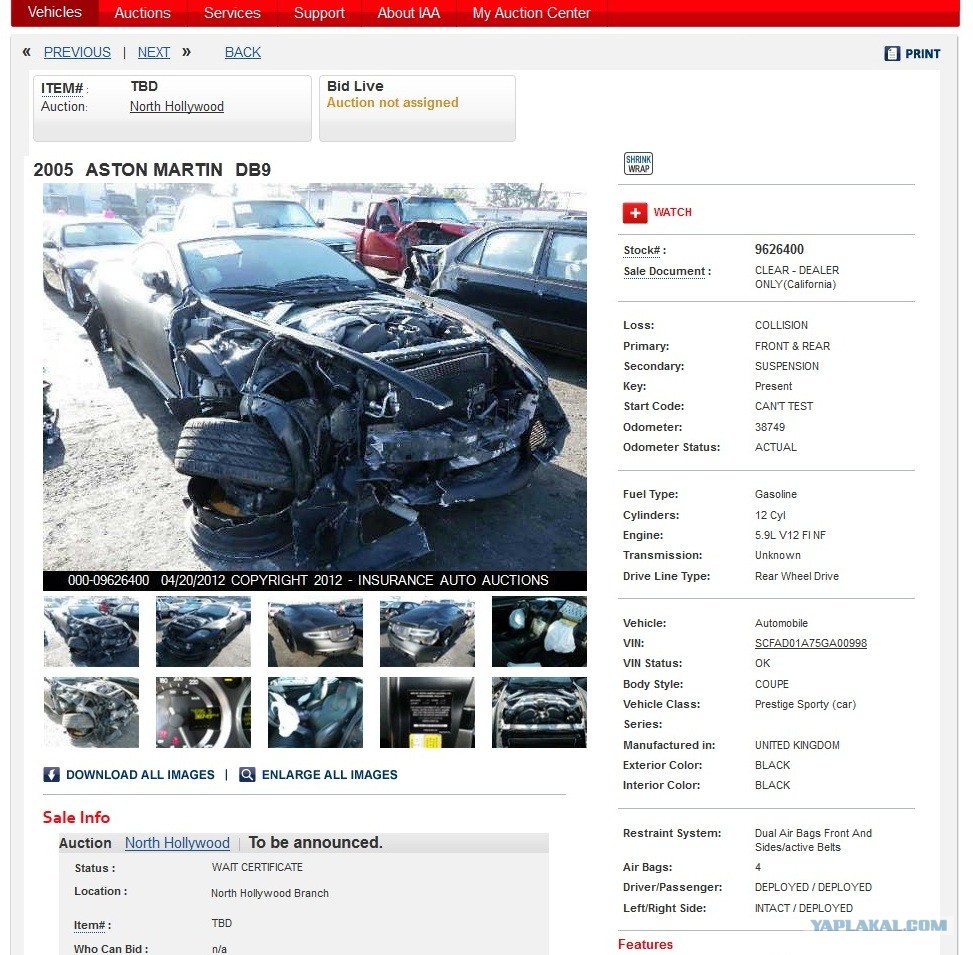Click the Features heading
This screenshot has height=955, width=973.
(645, 944)
